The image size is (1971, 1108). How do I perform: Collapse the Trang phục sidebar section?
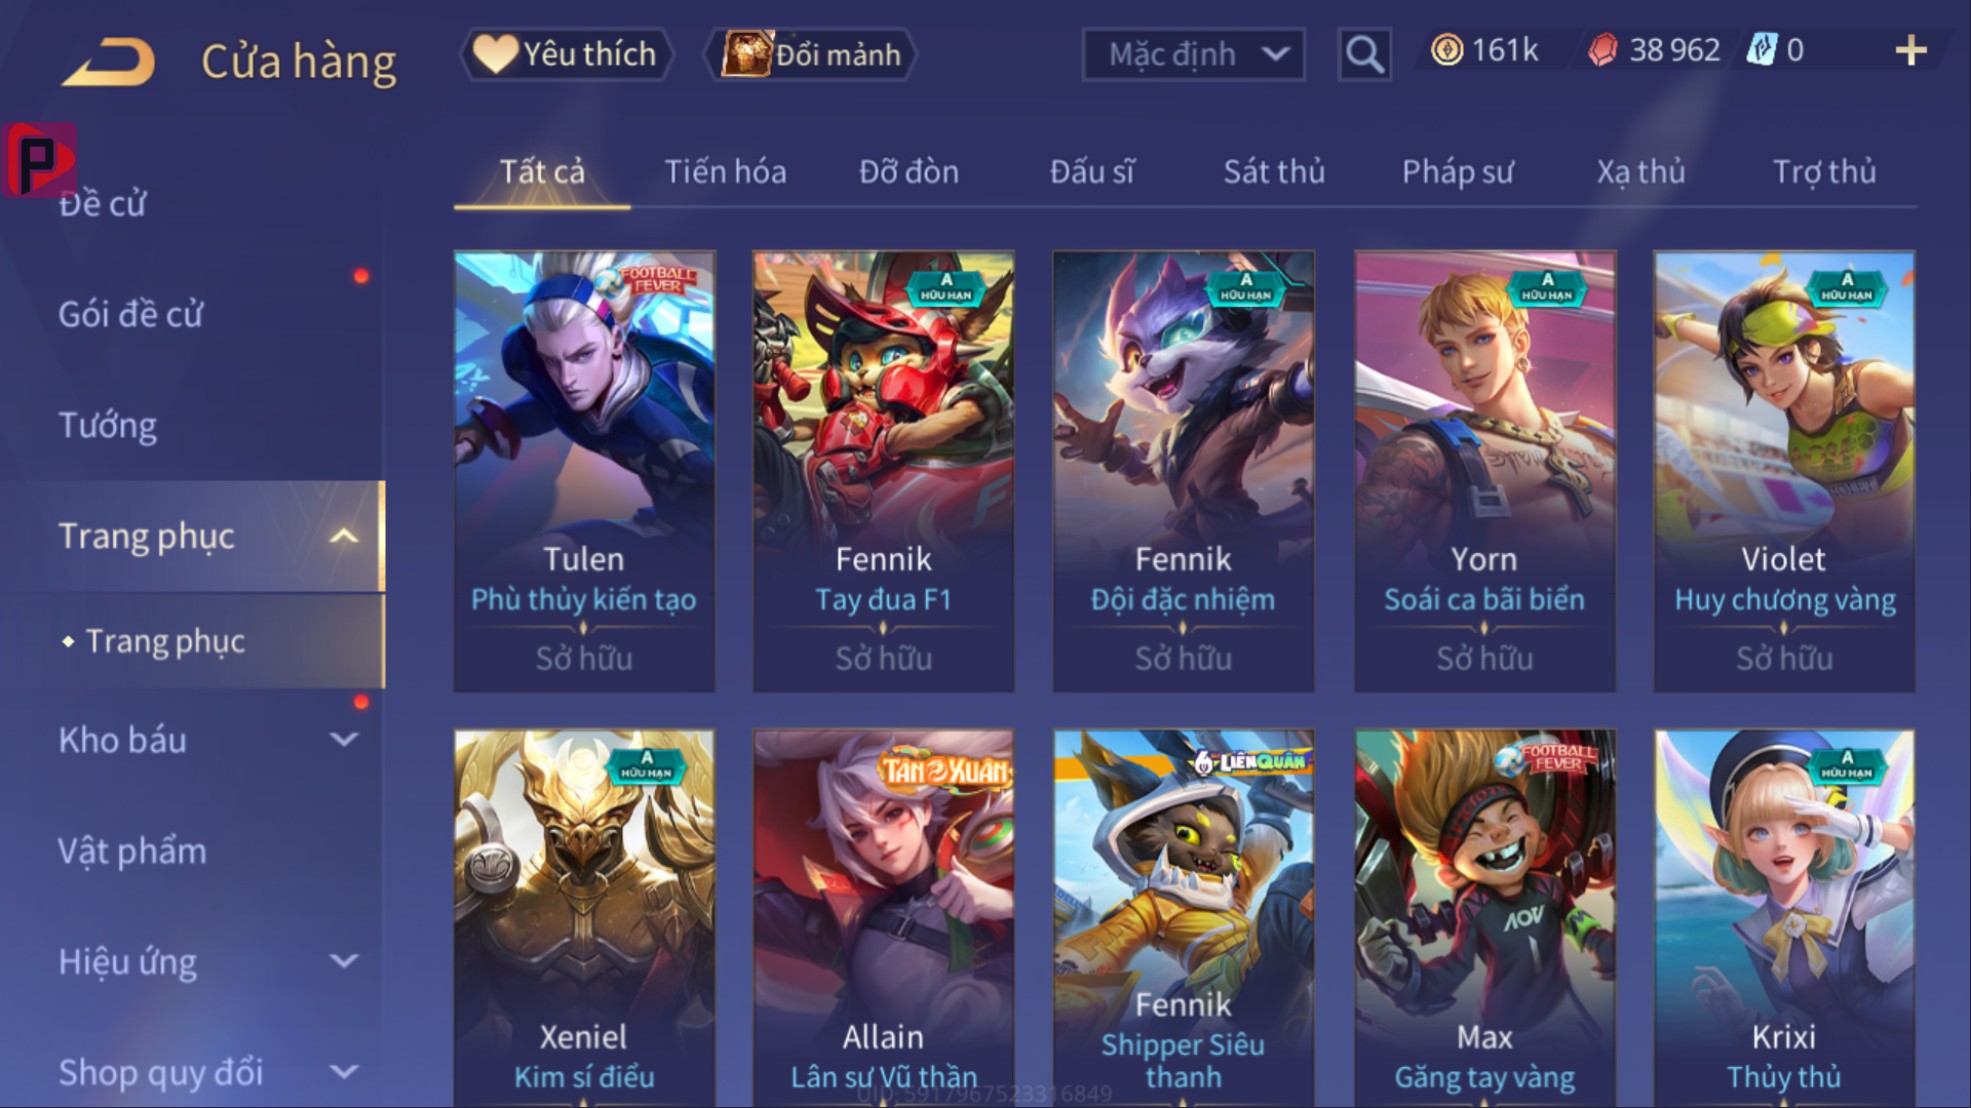click(343, 537)
